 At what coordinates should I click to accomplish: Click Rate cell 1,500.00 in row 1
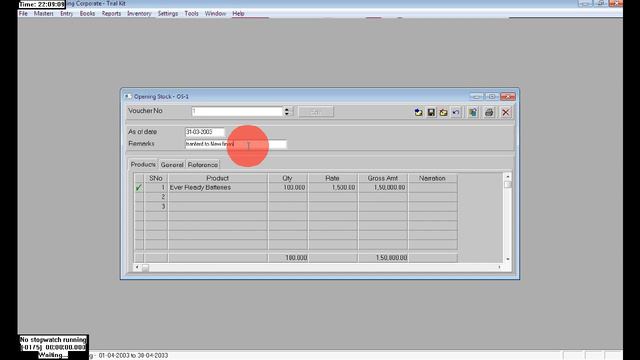(333, 187)
